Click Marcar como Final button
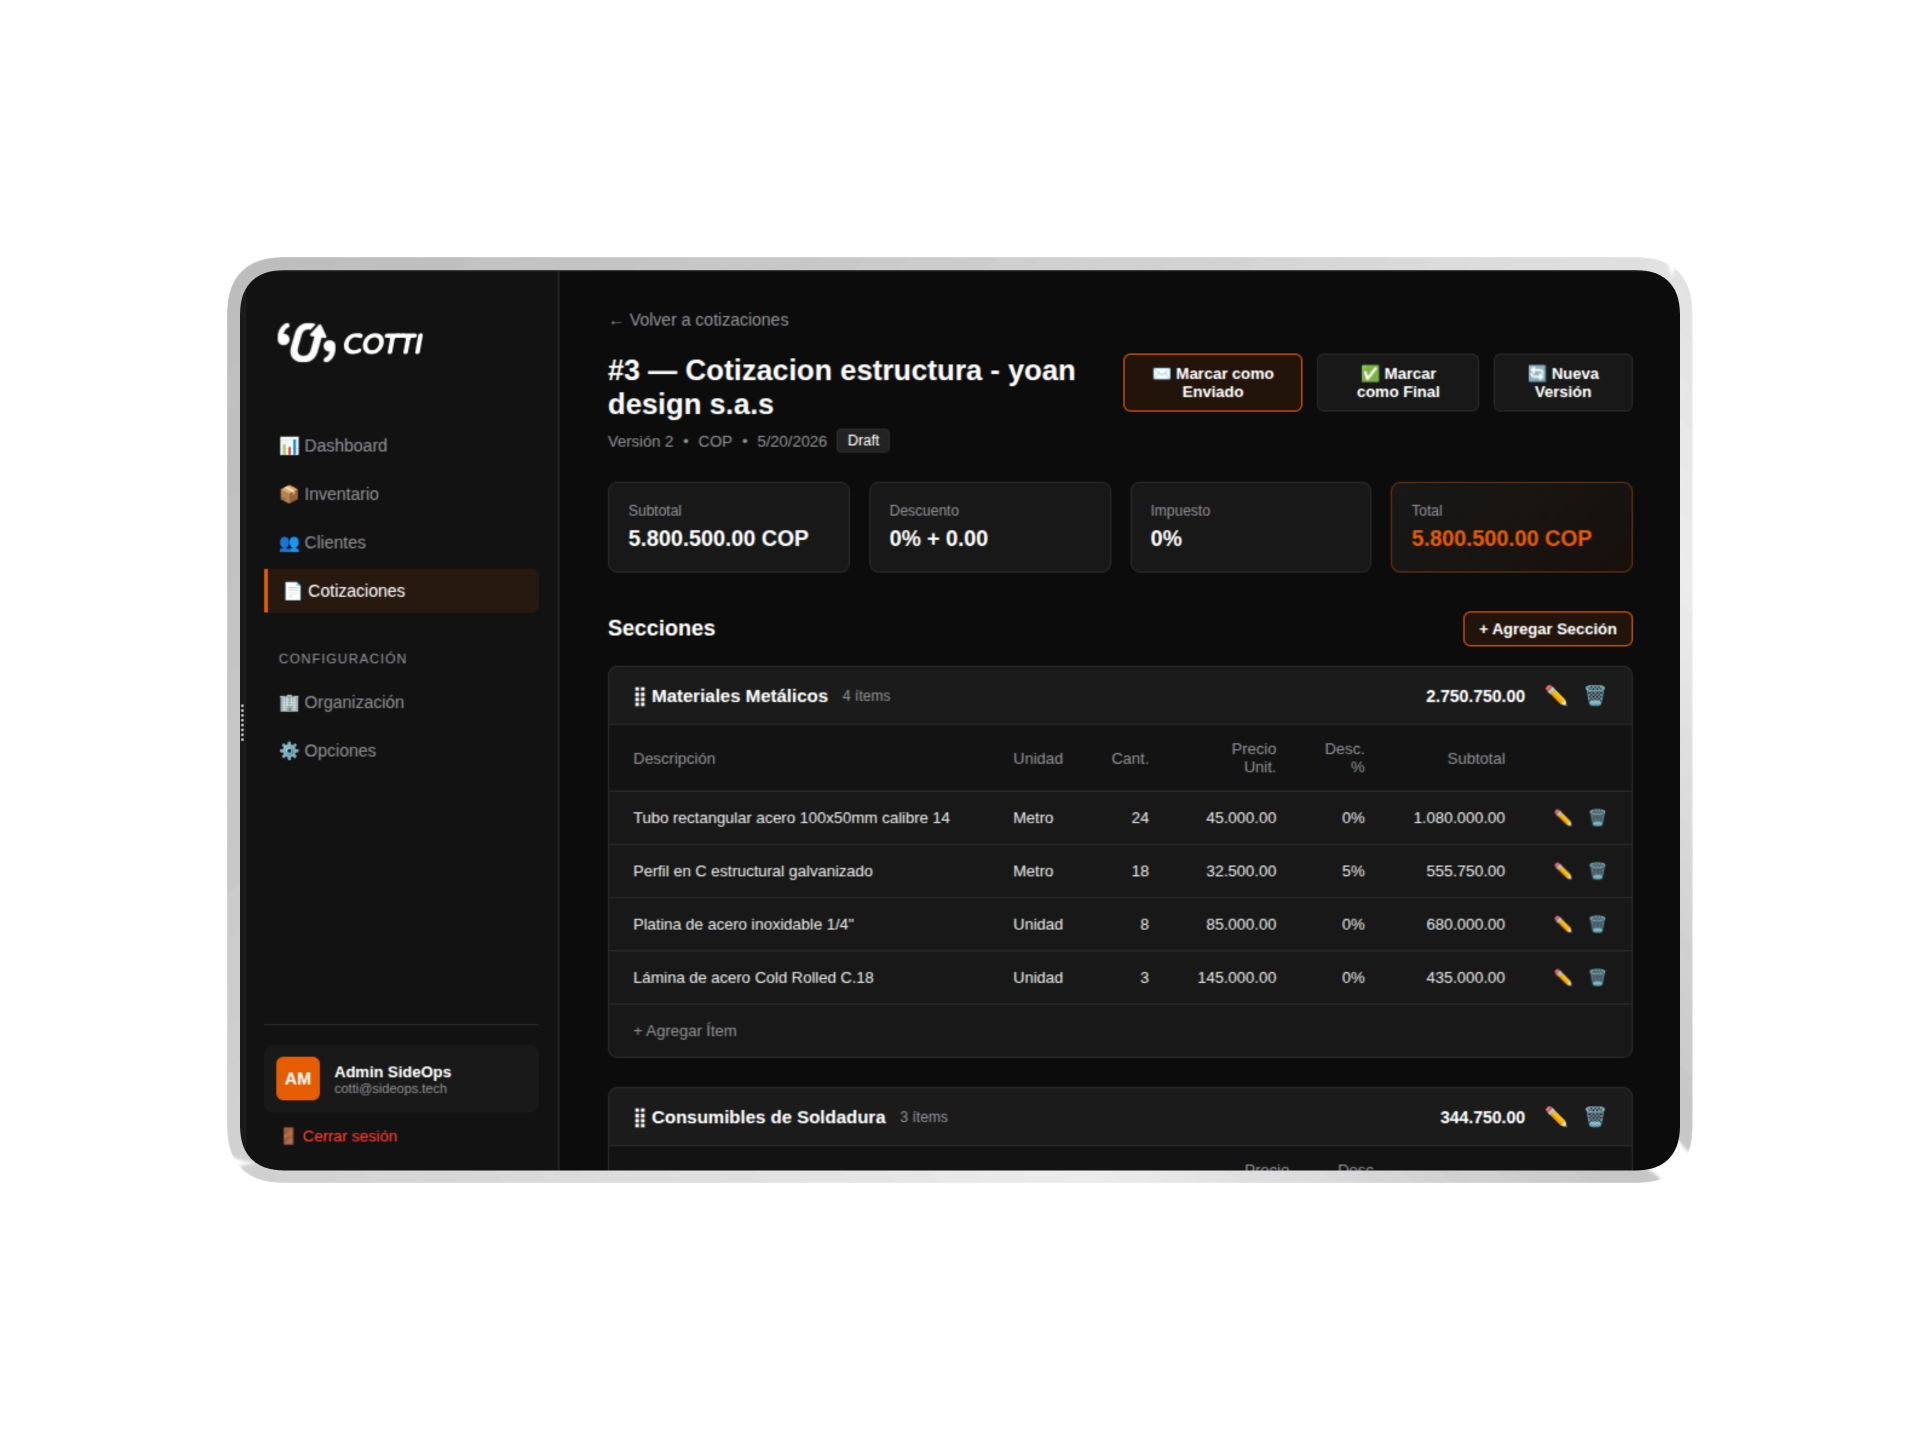The width and height of the screenshot is (1920, 1440). pyautogui.click(x=1397, y=382)
